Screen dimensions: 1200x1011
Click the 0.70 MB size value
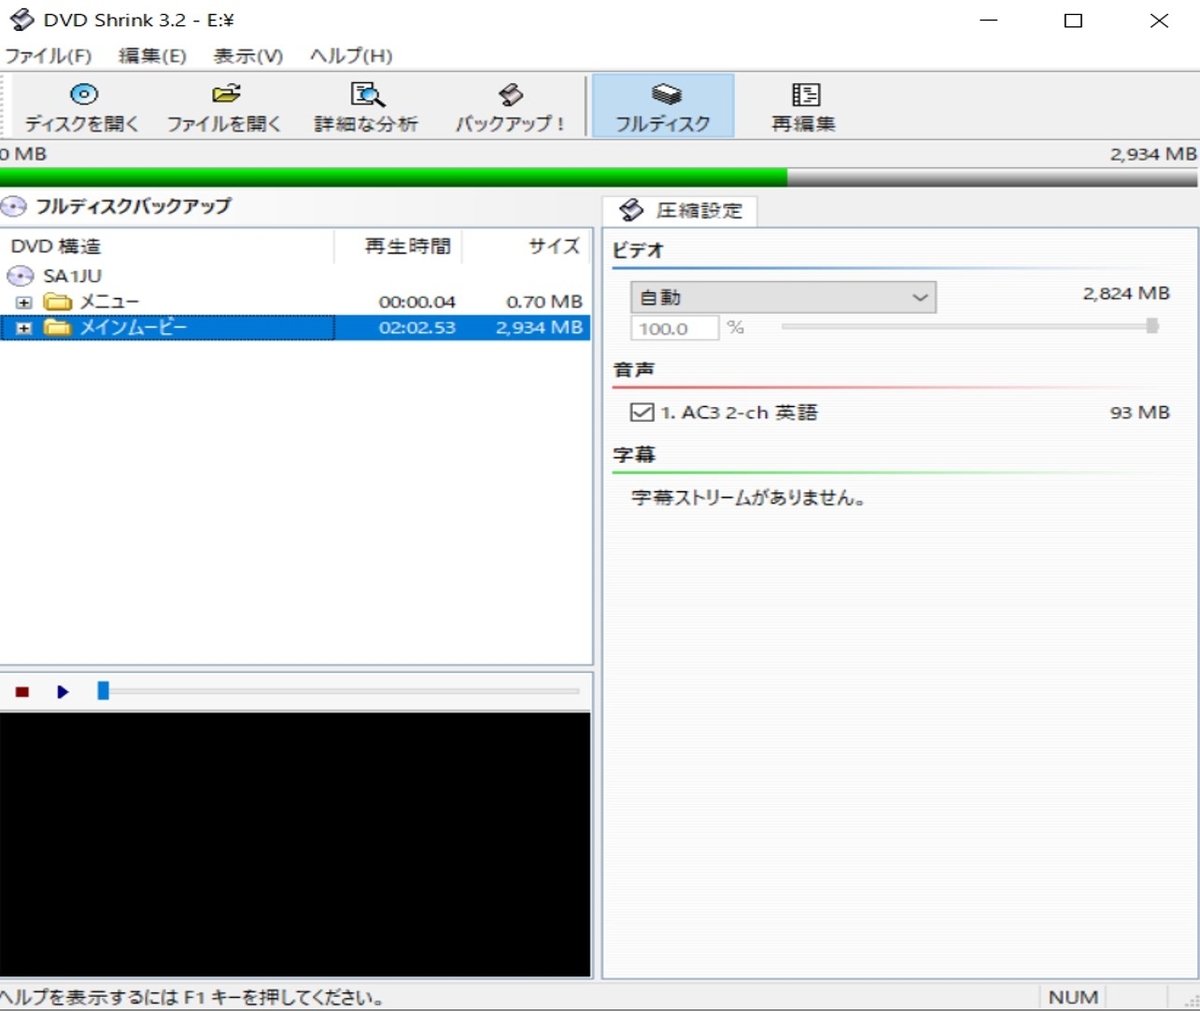click(544, 302)
